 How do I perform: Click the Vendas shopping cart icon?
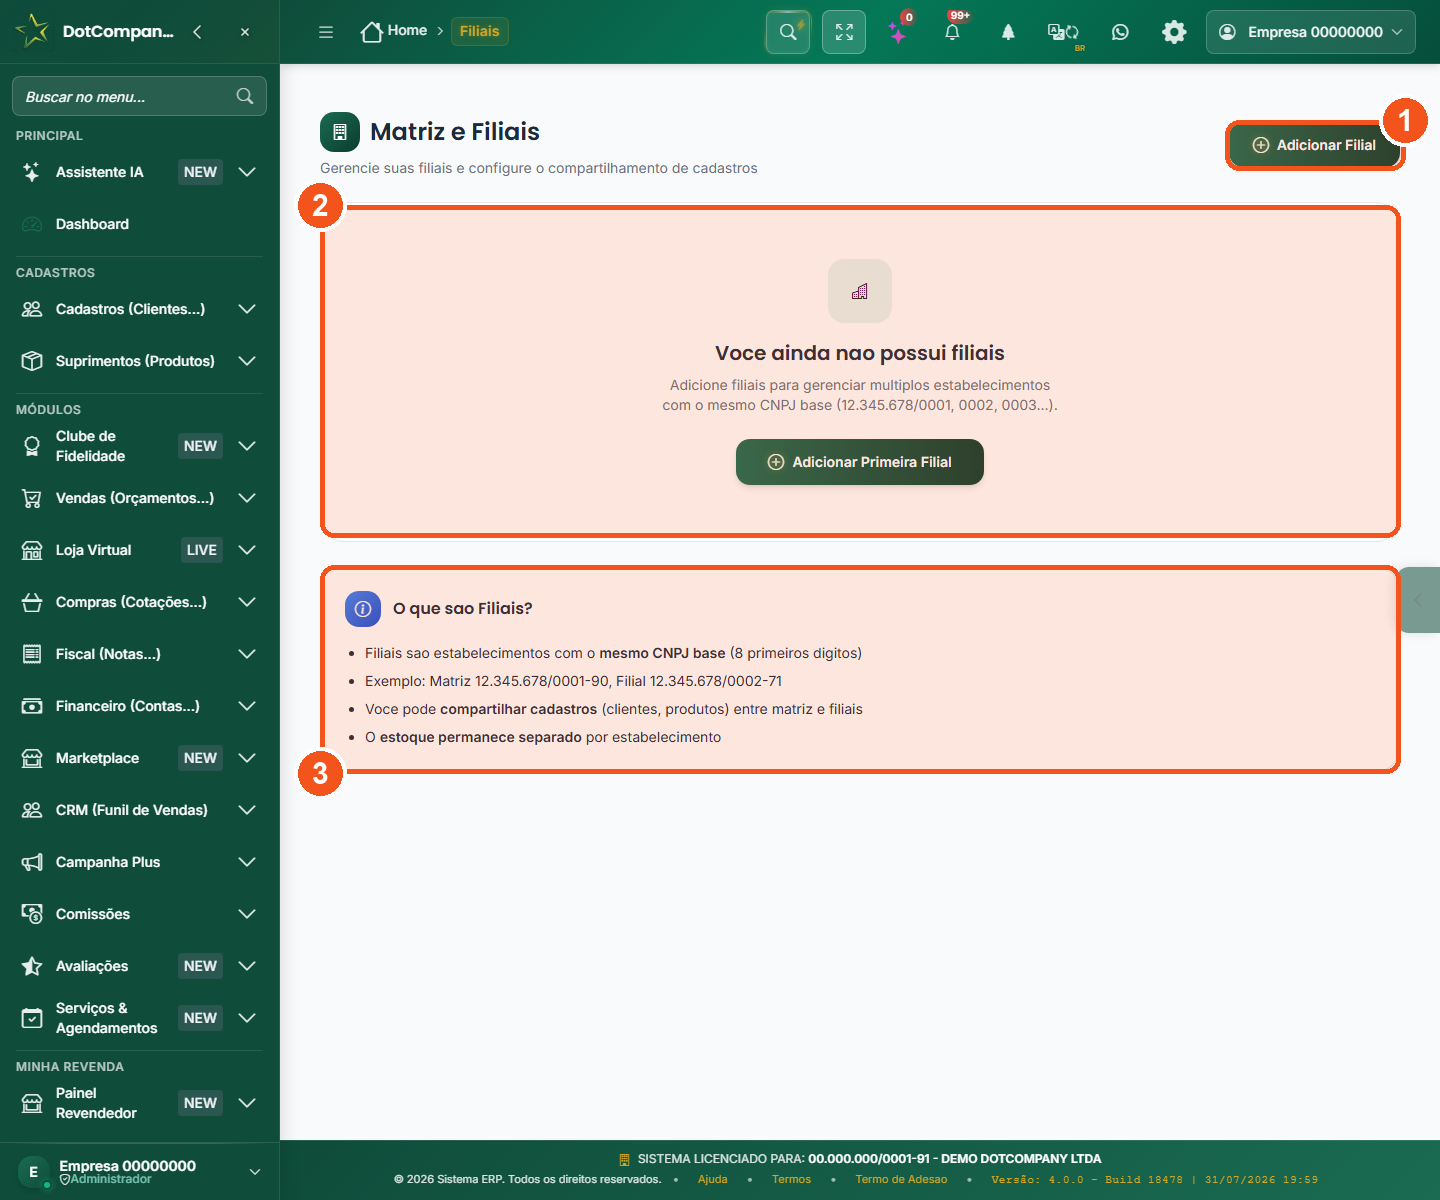(32, 498)
